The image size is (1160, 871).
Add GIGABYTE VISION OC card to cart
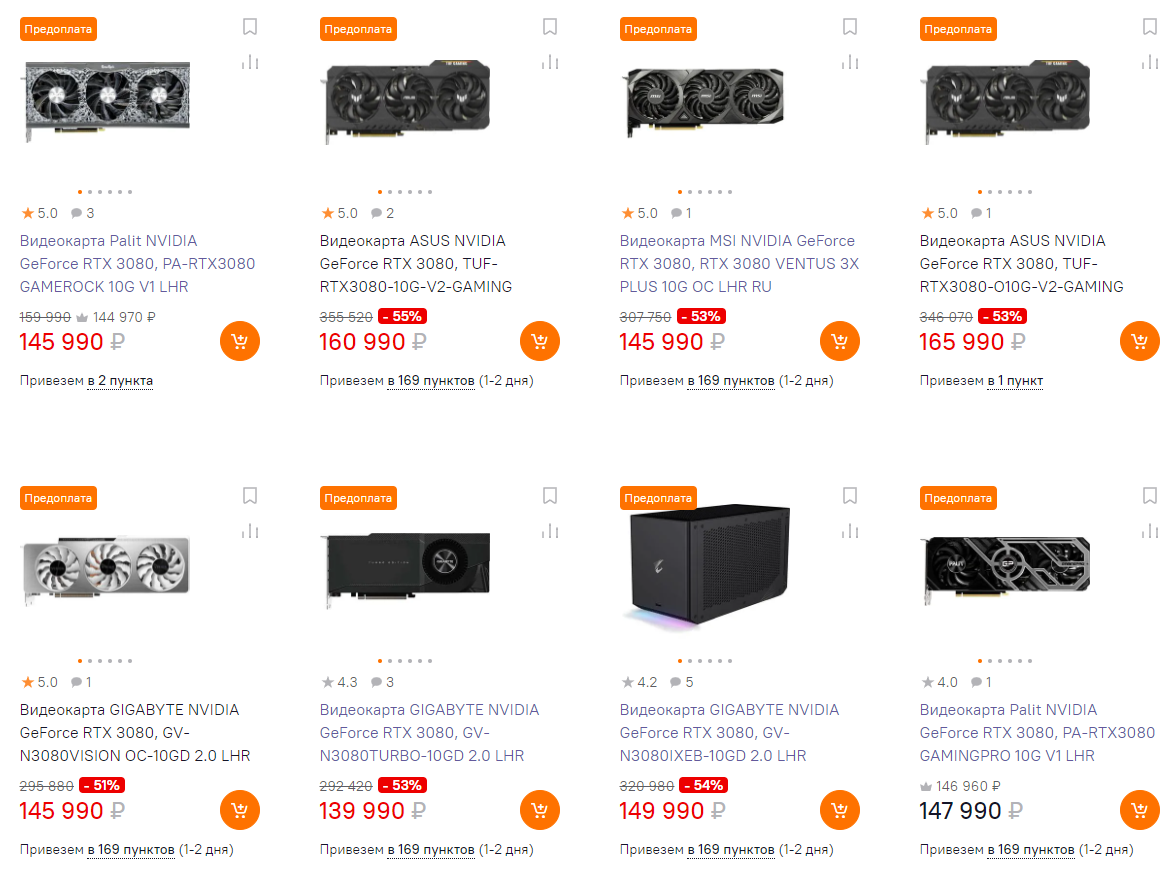click(x=239, y=810)
